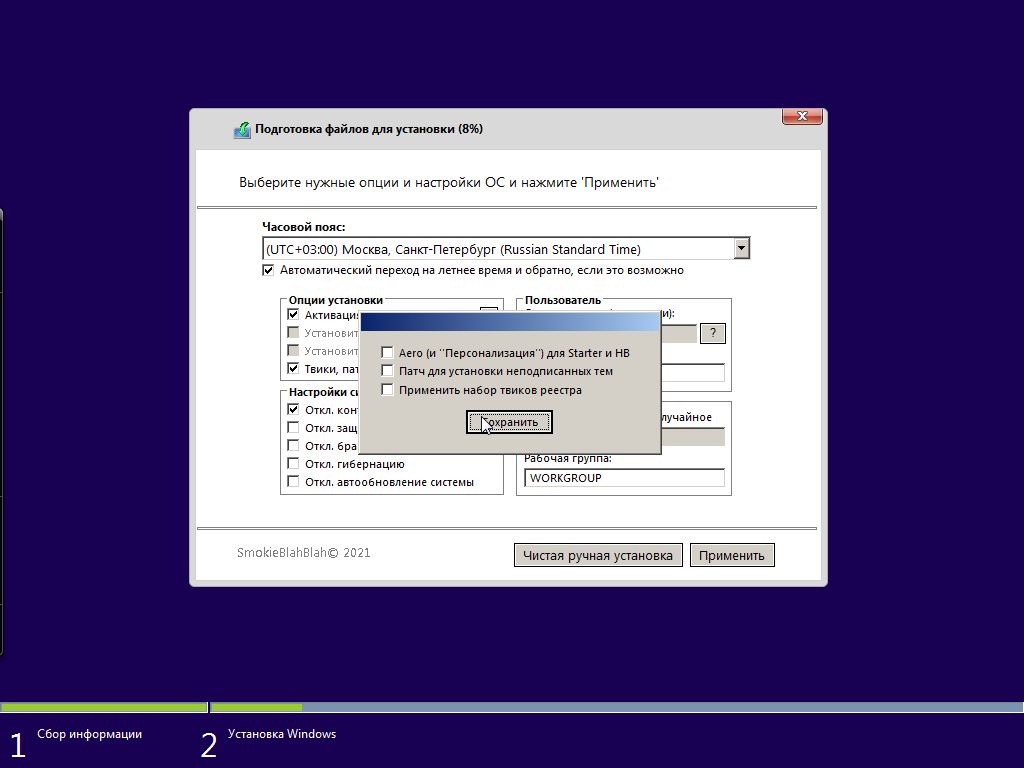Click the Применить button

732,555
